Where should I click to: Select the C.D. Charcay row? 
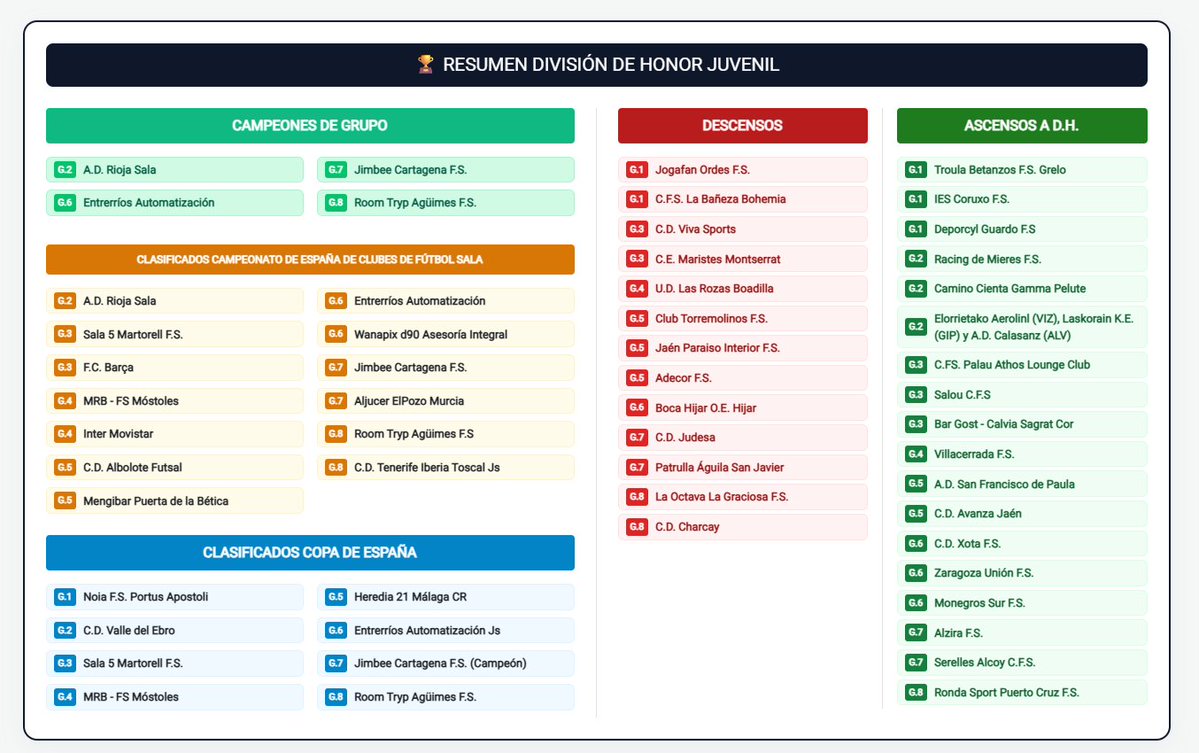coord(742,527)
